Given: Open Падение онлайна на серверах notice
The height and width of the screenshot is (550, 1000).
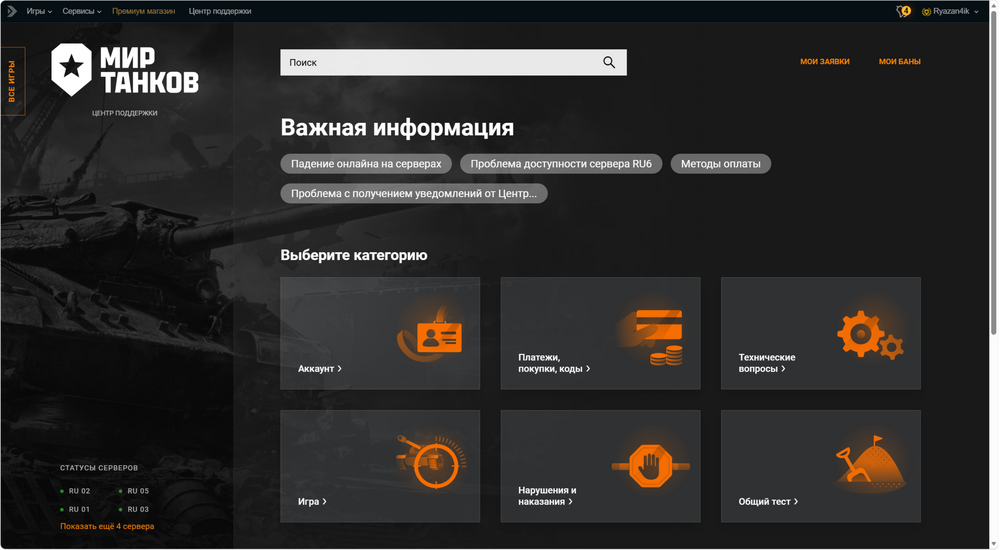Looking at the screenshot, I should click(x=366, y=164).
